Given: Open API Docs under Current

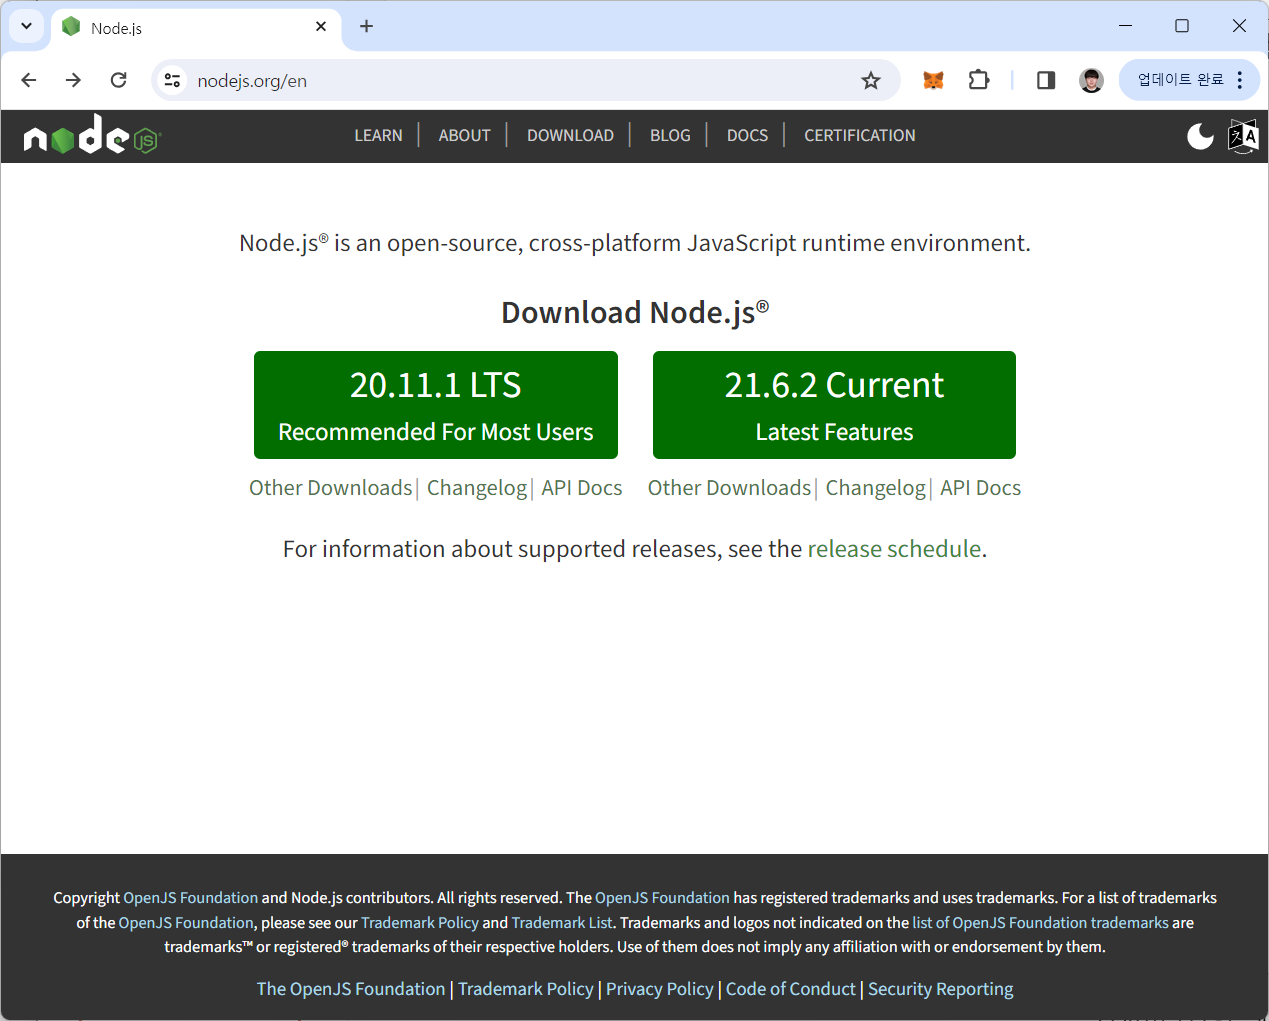Looking at the screenshot, I should click(x=980, y=488).
